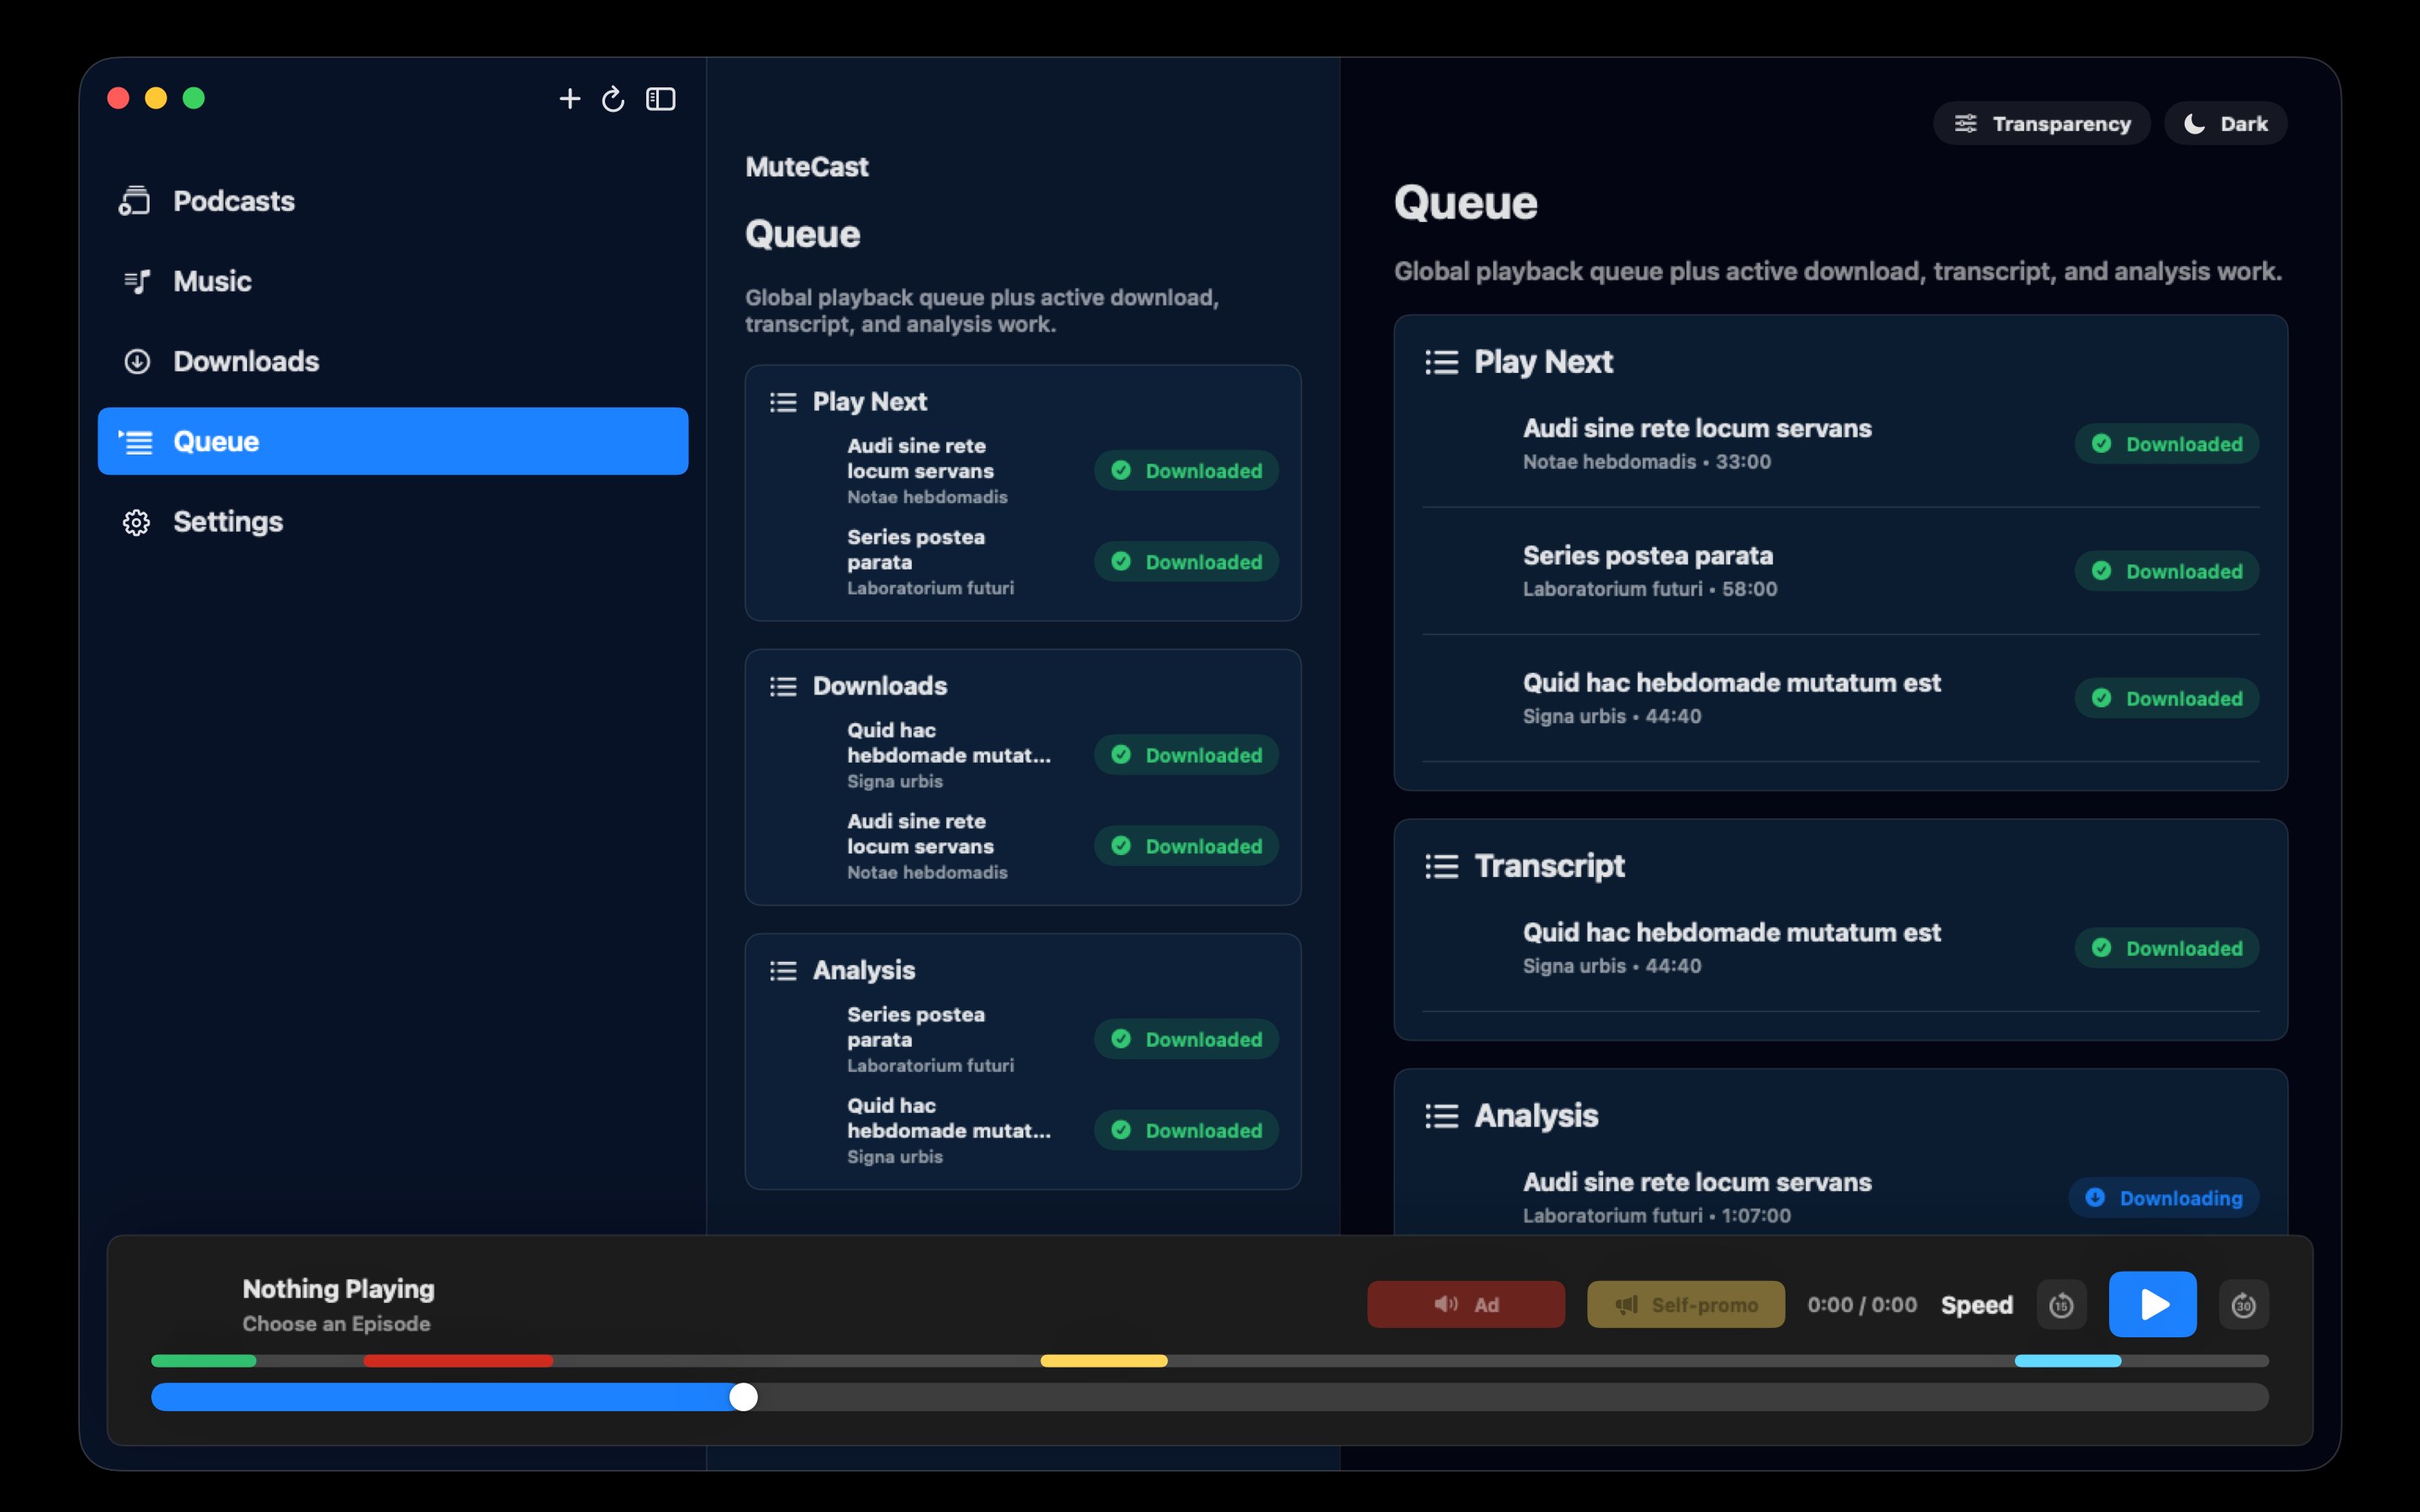Image resolution: width=2420 pixels, height=1512 pixels.
Task: Click the 0:00 / 0:00 time display
Action: (x=1862, y=1304)
